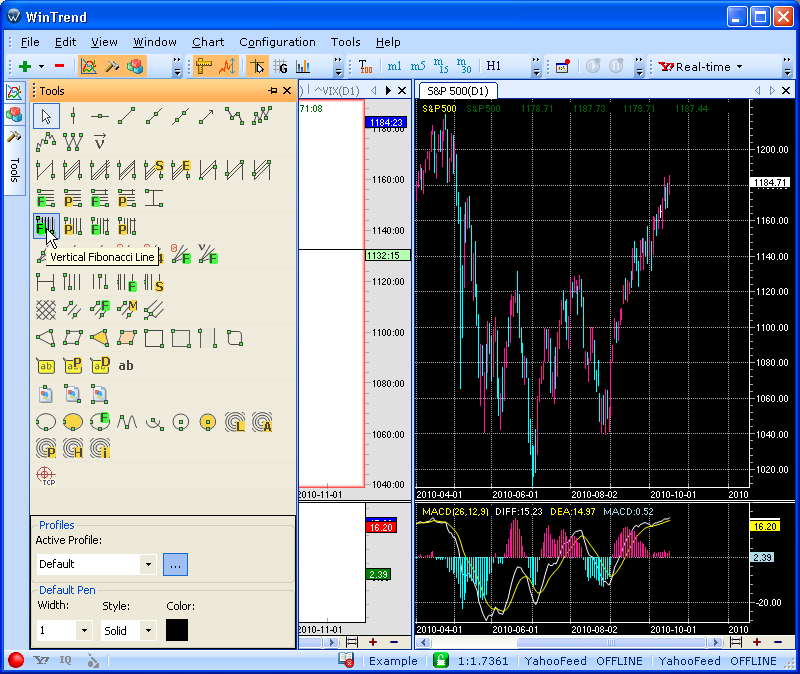Toggle the blue bar chart toolbar button
Screen dimensions: 800x674
tap(303, 66)
